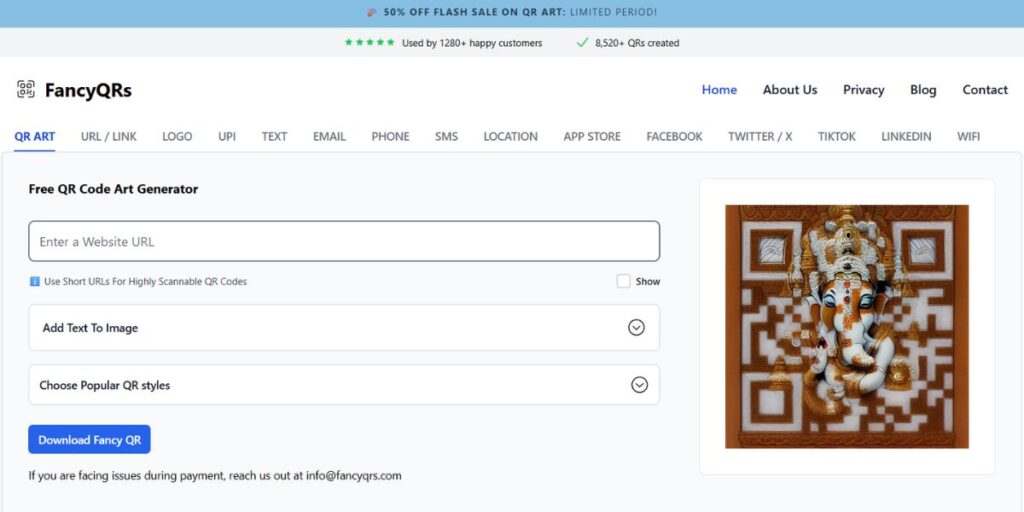Open the Contact page link

click(x=985, y=89)
